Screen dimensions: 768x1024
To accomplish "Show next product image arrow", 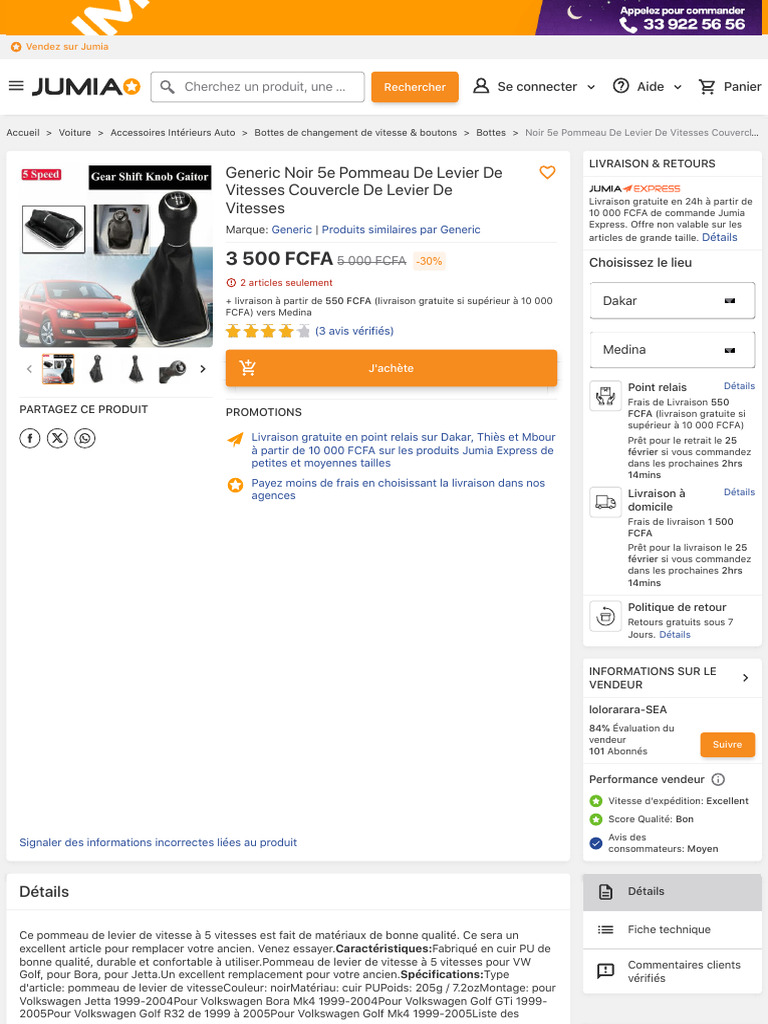I will 203,369.
